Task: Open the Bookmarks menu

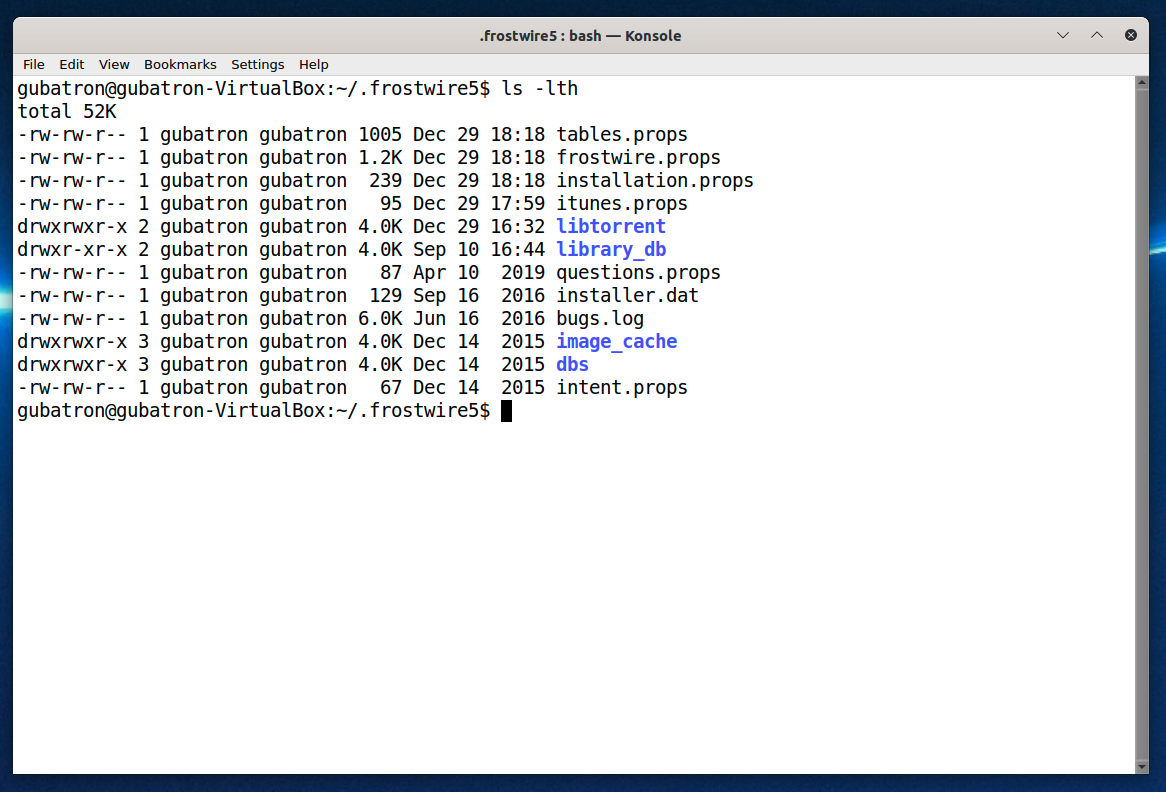Action: 180,64
